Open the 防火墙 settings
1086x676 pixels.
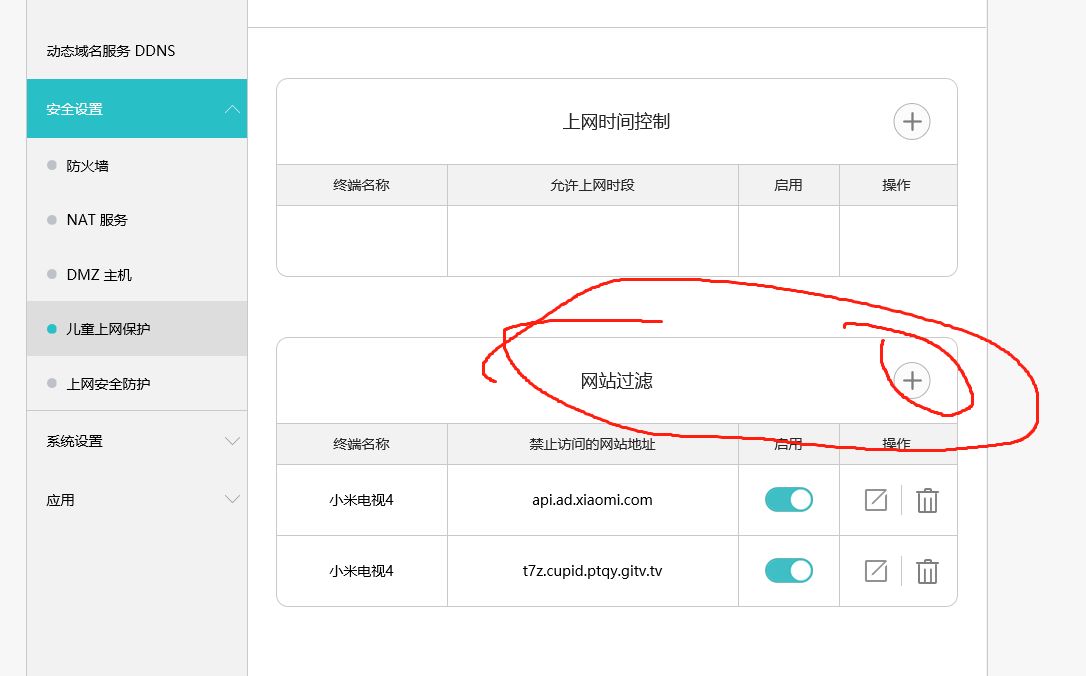pos(87,166)
